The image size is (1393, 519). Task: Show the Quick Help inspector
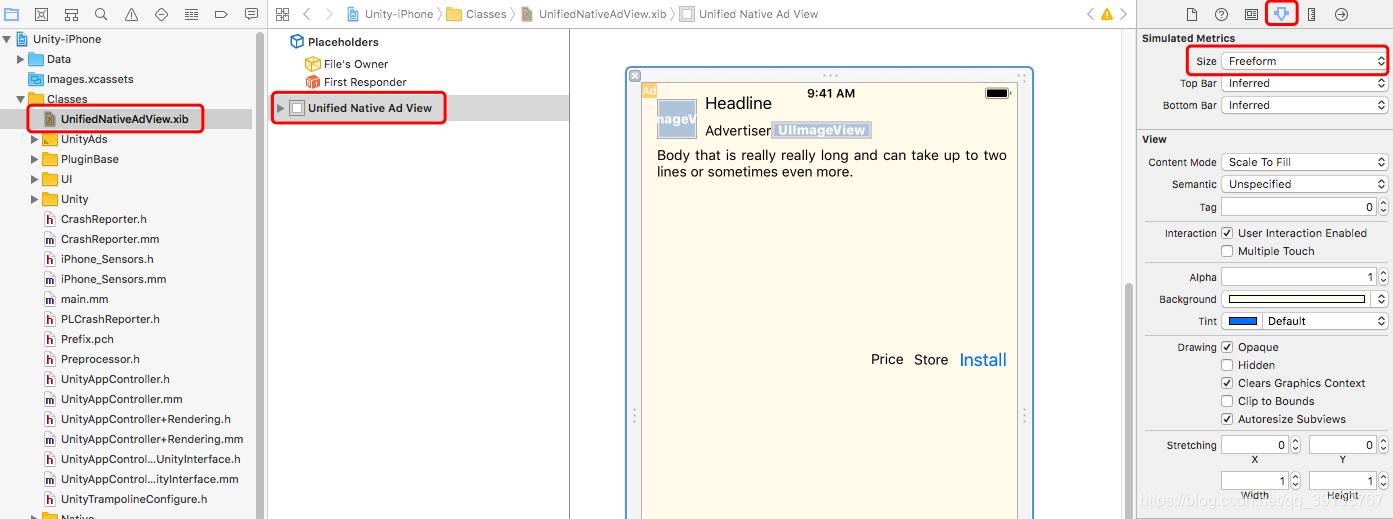[x=1221, y=14]
